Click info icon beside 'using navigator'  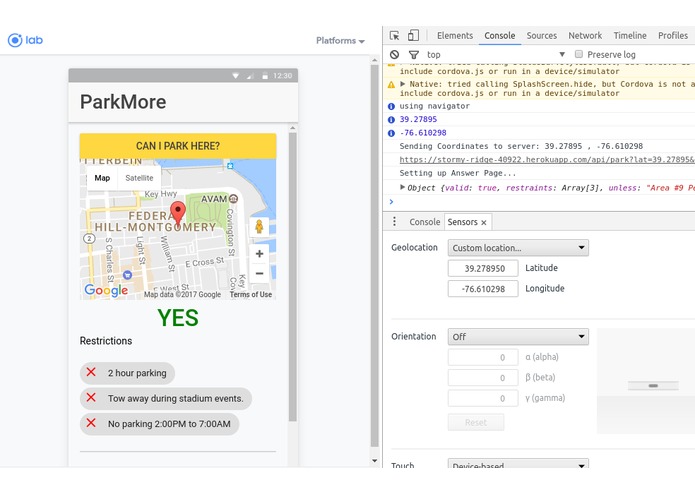391,106
